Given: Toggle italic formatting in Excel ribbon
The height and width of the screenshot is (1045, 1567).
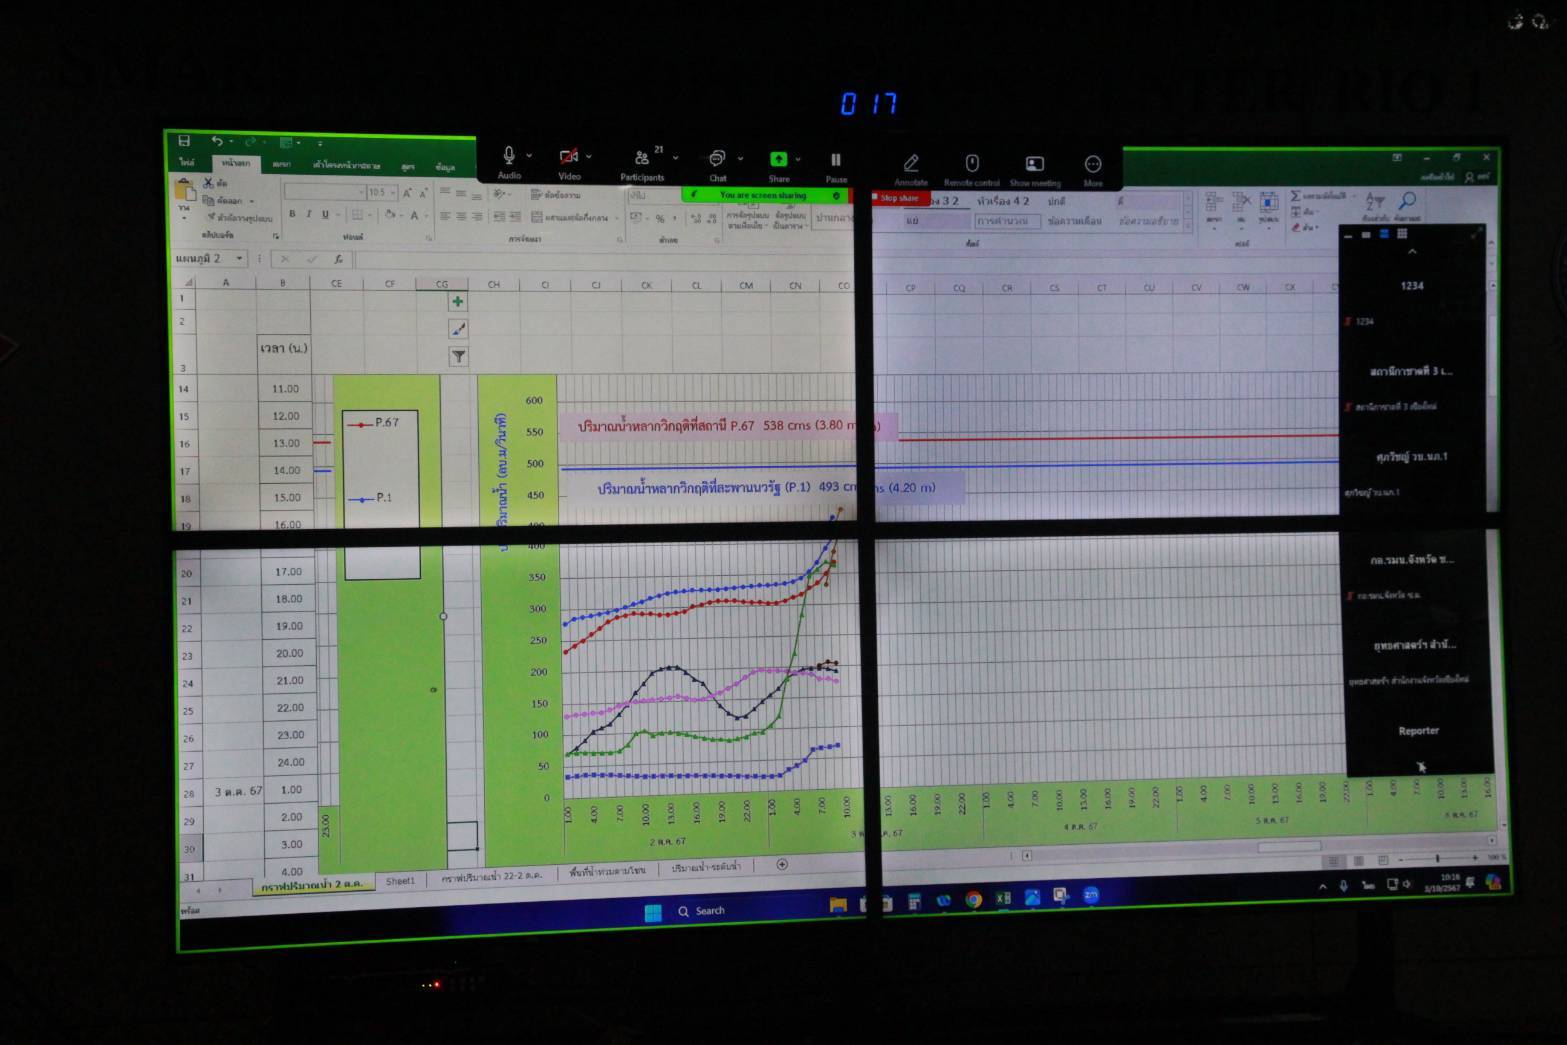Looking at the screenshot, I should pyautogui.click(x=308, y=214).
